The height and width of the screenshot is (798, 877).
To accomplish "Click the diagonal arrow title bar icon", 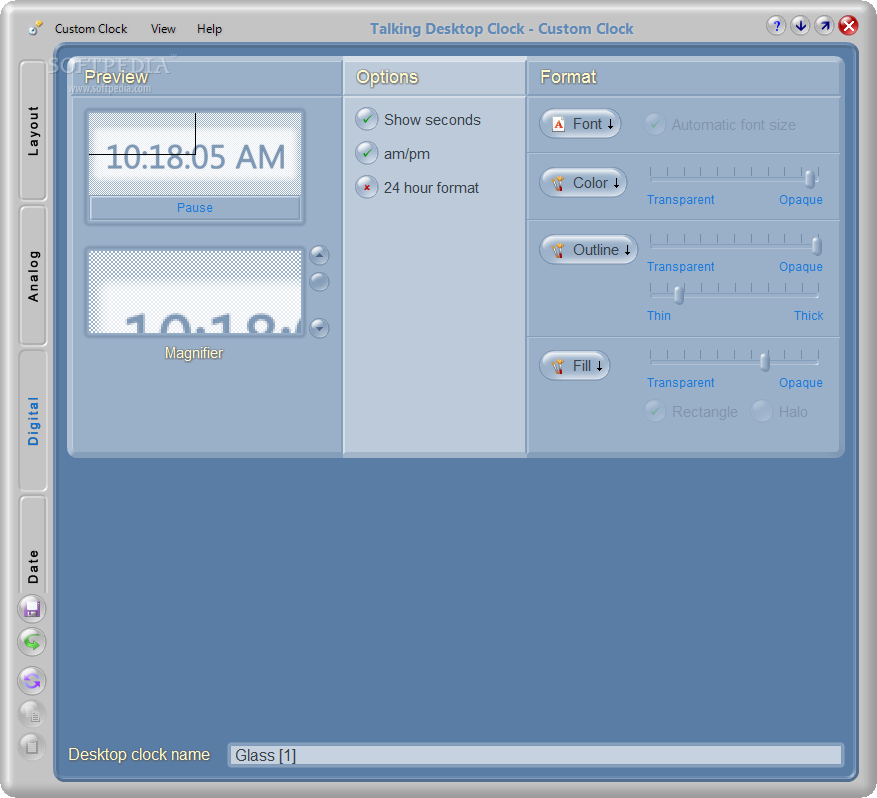I will pyautogui.click(x=824, y=26).
